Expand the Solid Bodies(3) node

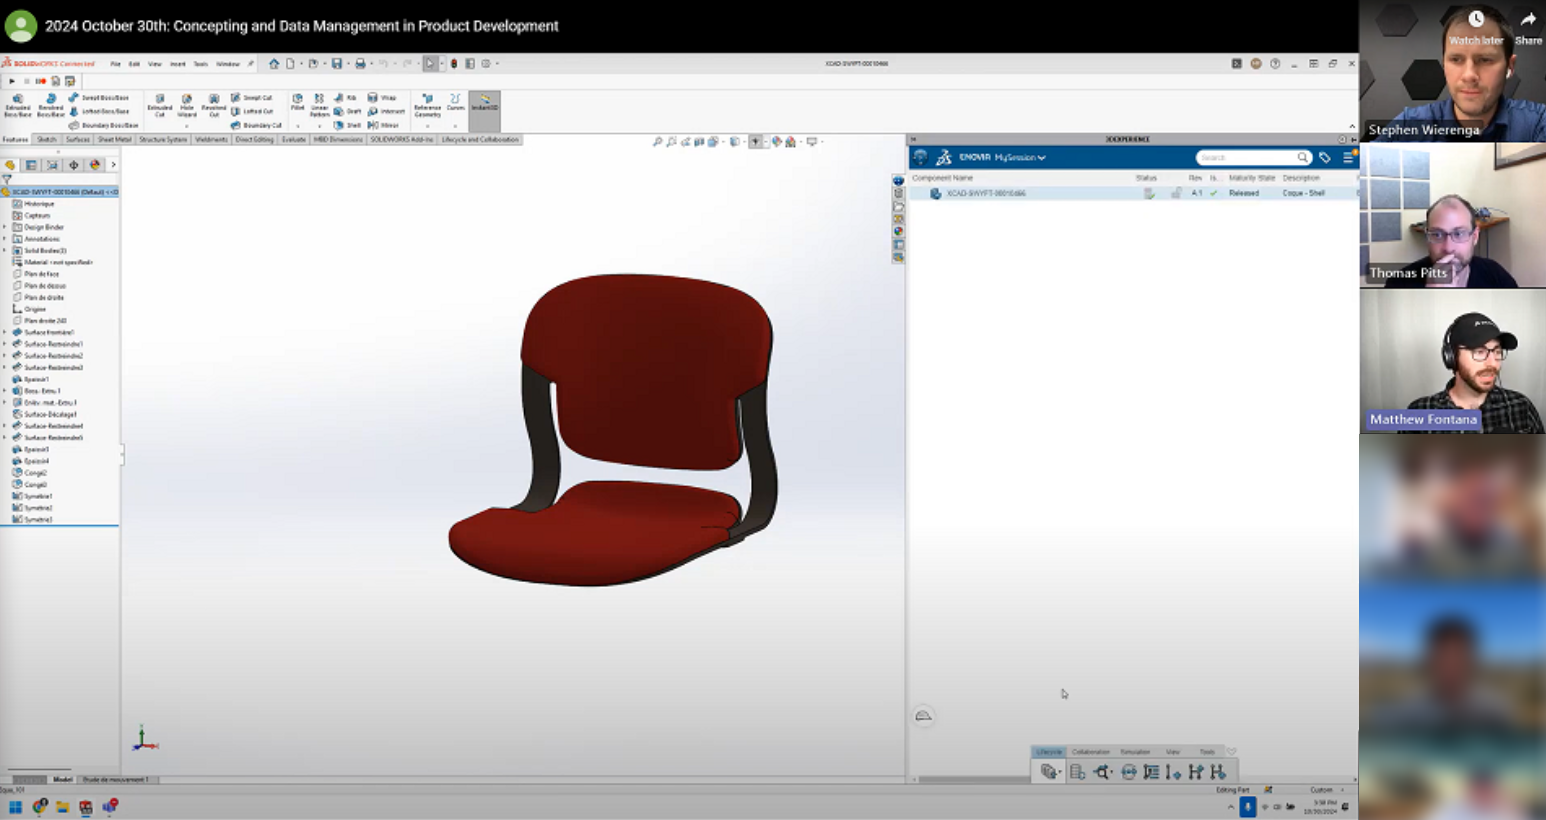5,251
